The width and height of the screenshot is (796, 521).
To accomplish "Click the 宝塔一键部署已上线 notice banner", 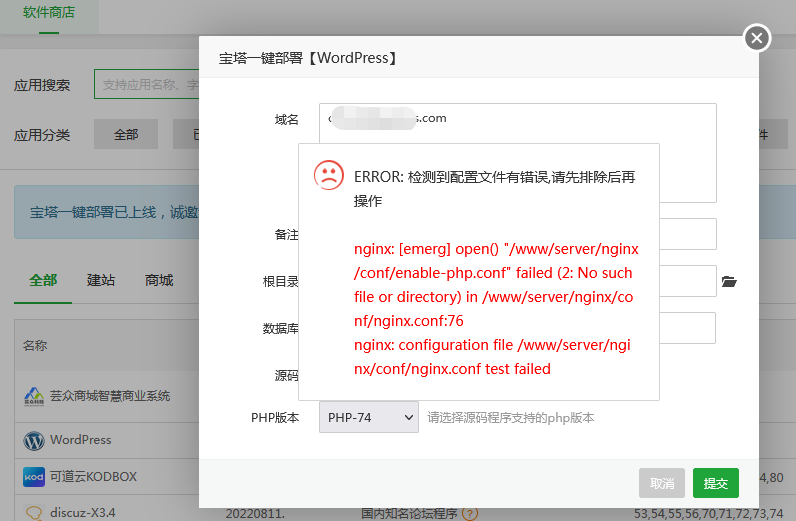I will point(107,212).
